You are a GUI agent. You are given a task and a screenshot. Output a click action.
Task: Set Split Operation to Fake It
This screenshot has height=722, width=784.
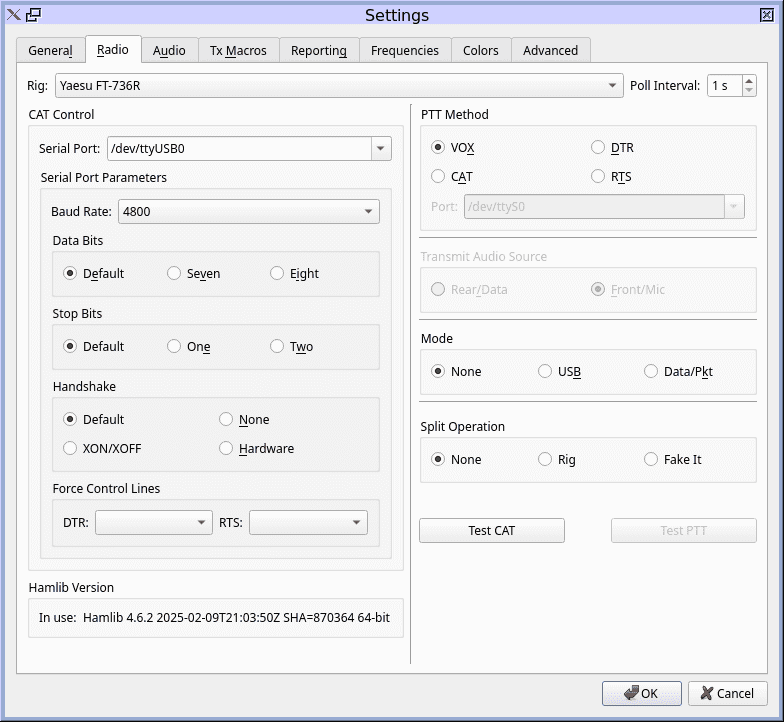coord(652,459)
